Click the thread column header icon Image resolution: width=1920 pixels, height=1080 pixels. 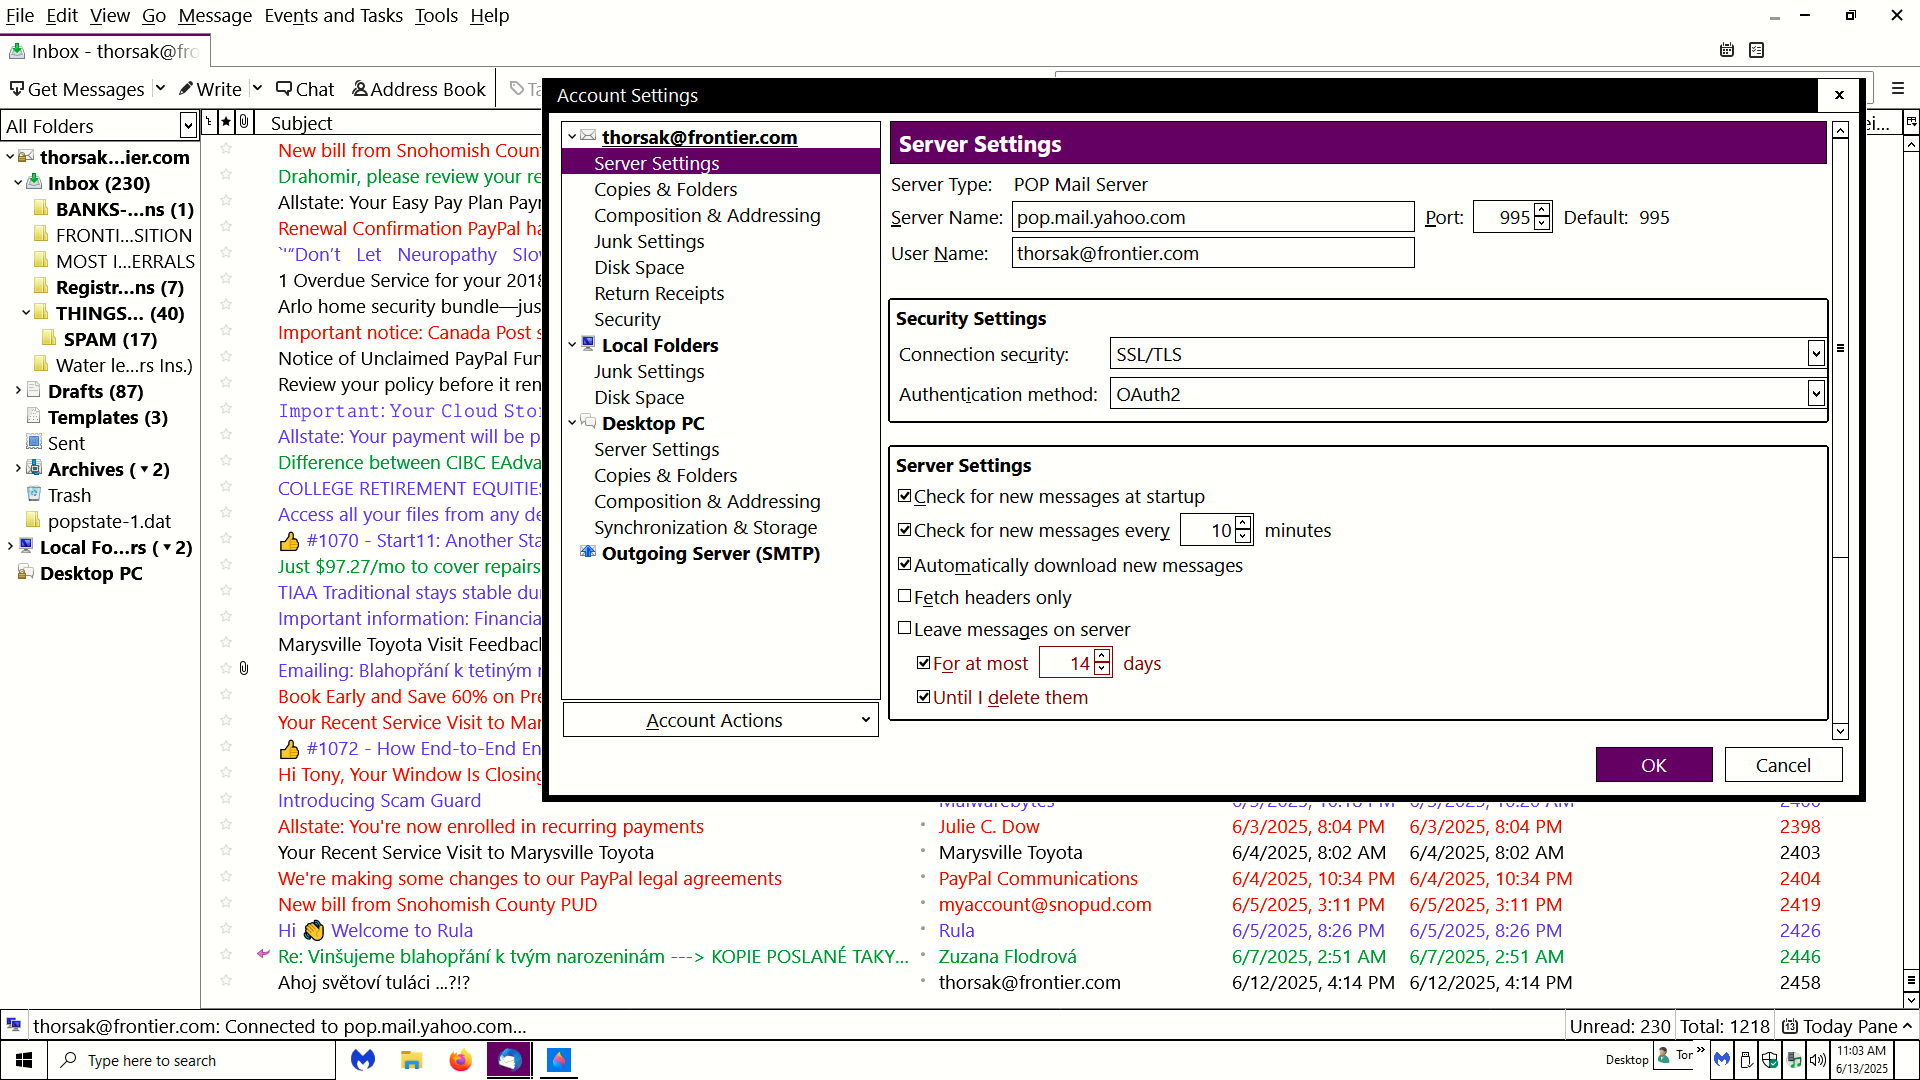208,122
